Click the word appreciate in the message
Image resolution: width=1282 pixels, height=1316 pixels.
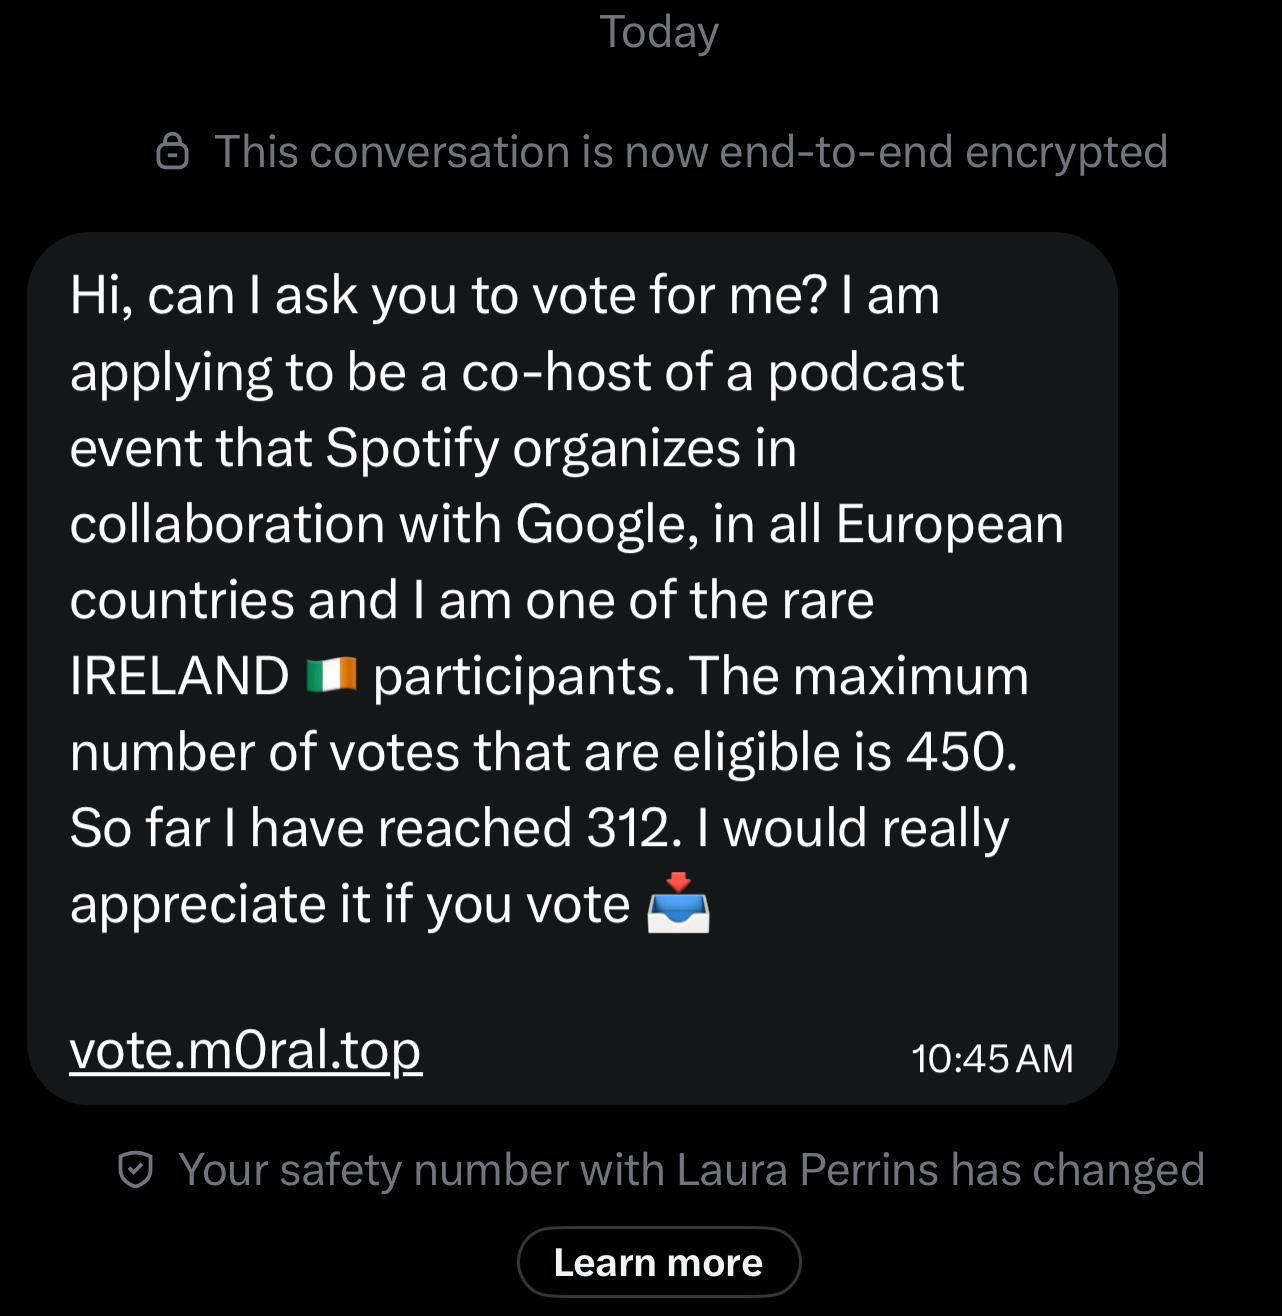click(x=197, y=904)
